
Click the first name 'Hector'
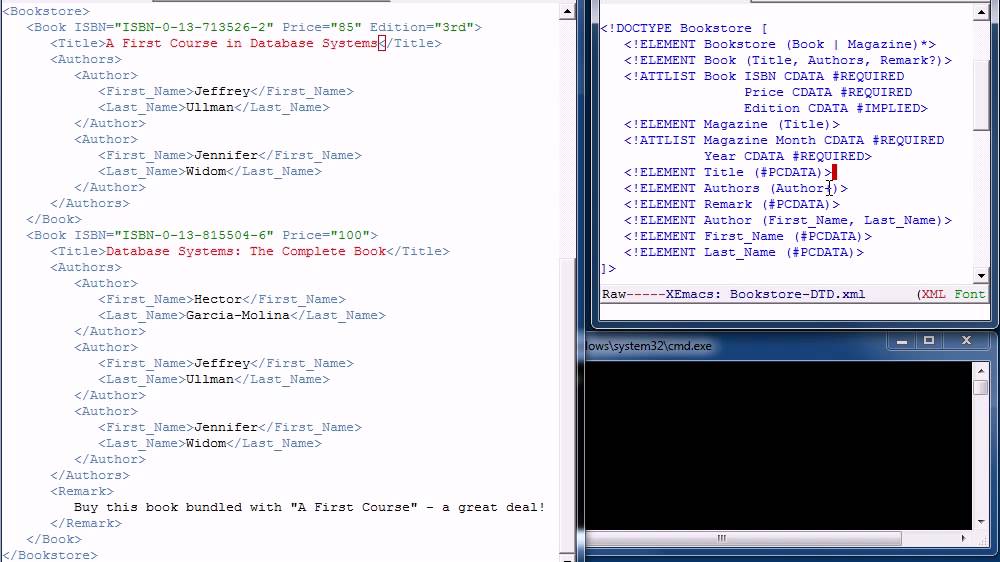point(218,299)
